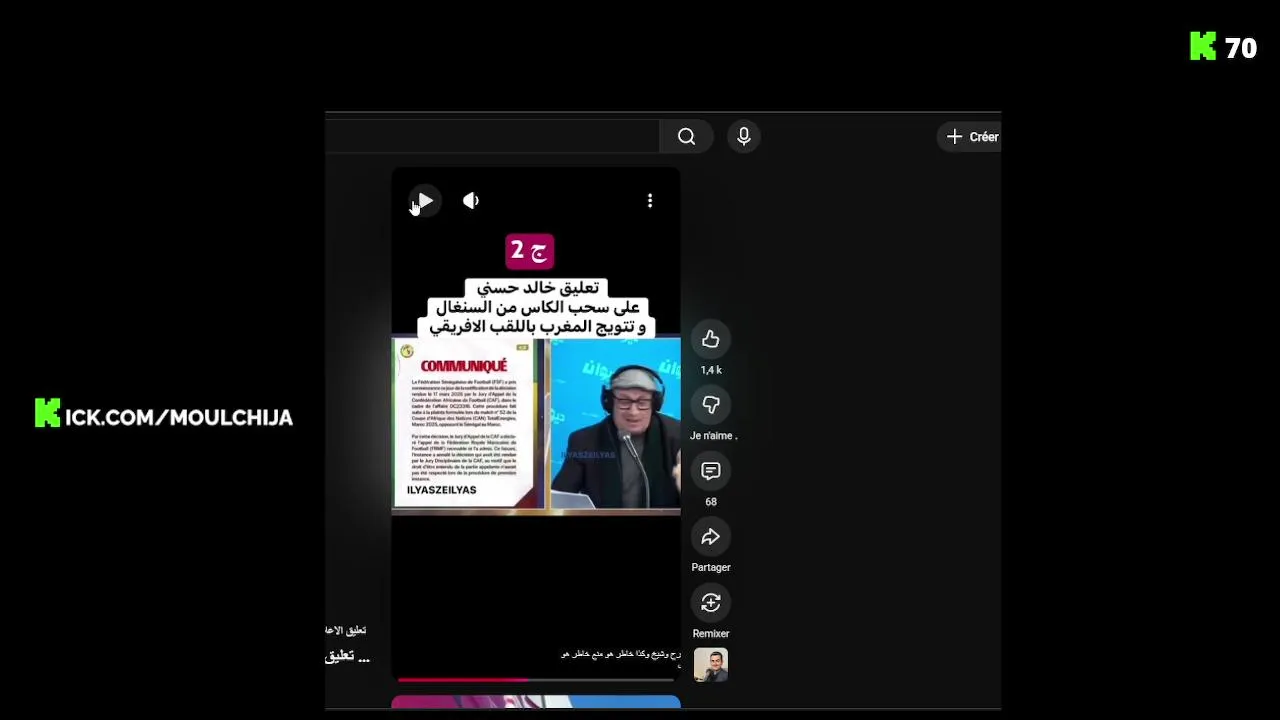Open the Créer create button
The width and height of the screenshot is (1280, 720).
click(970, 137)
